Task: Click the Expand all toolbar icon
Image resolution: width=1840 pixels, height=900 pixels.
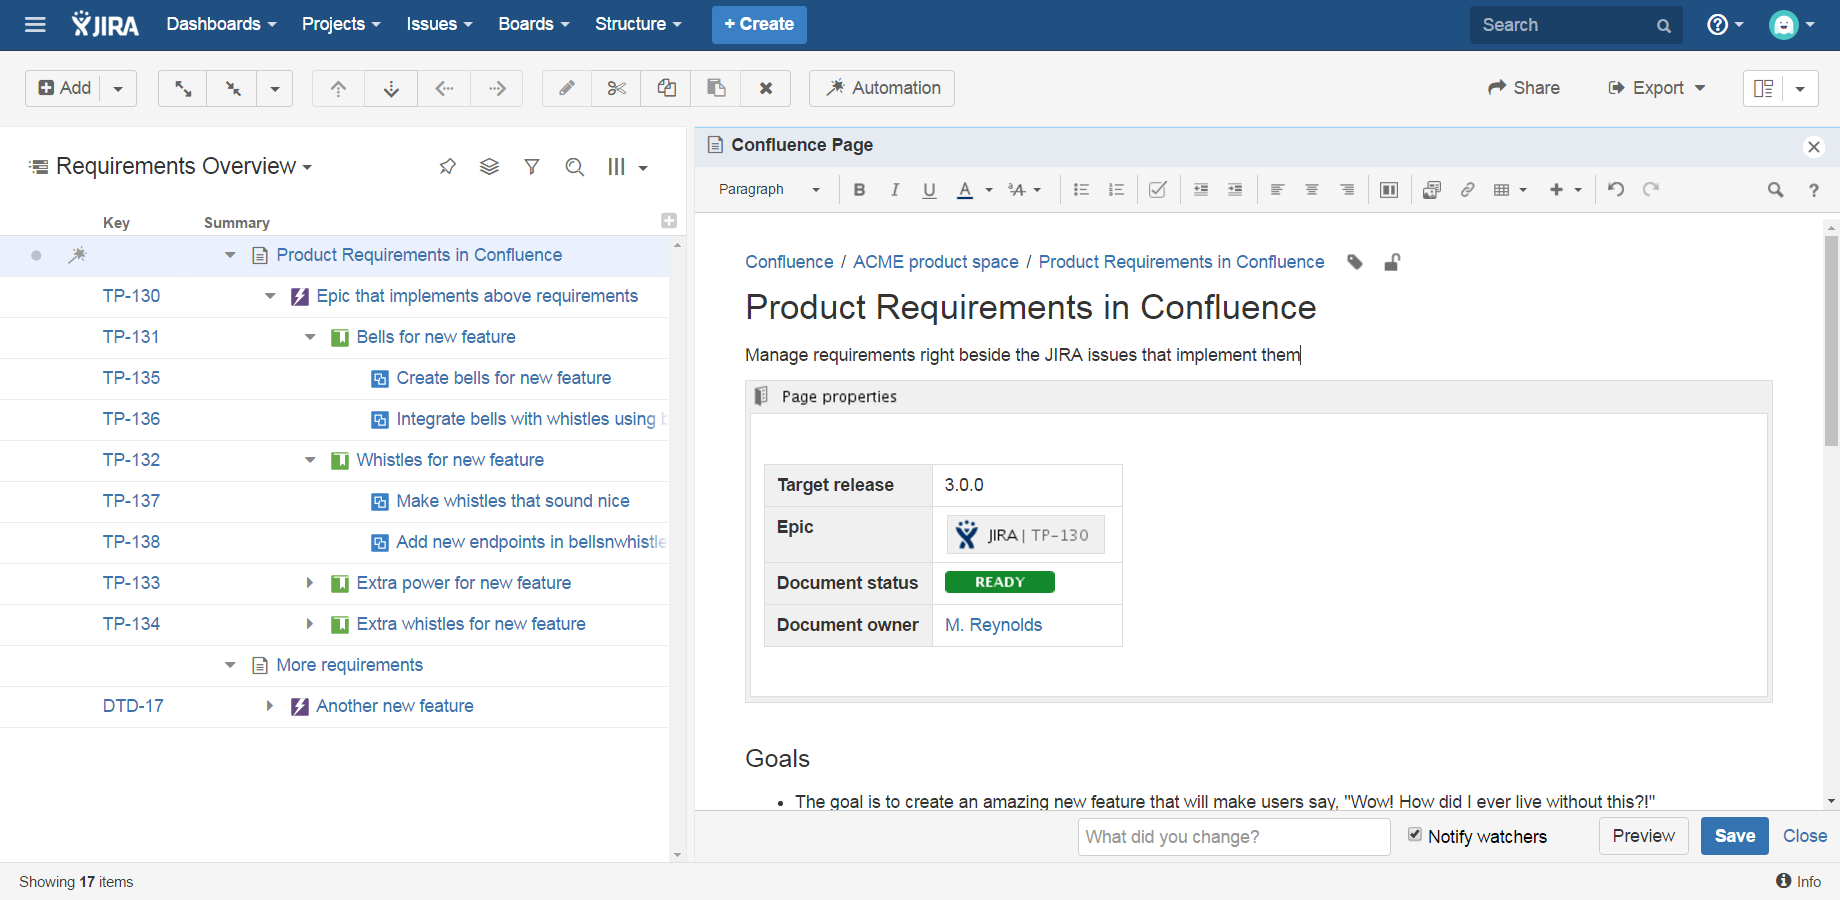Action: pyautogui.click(x=183, y=88)
